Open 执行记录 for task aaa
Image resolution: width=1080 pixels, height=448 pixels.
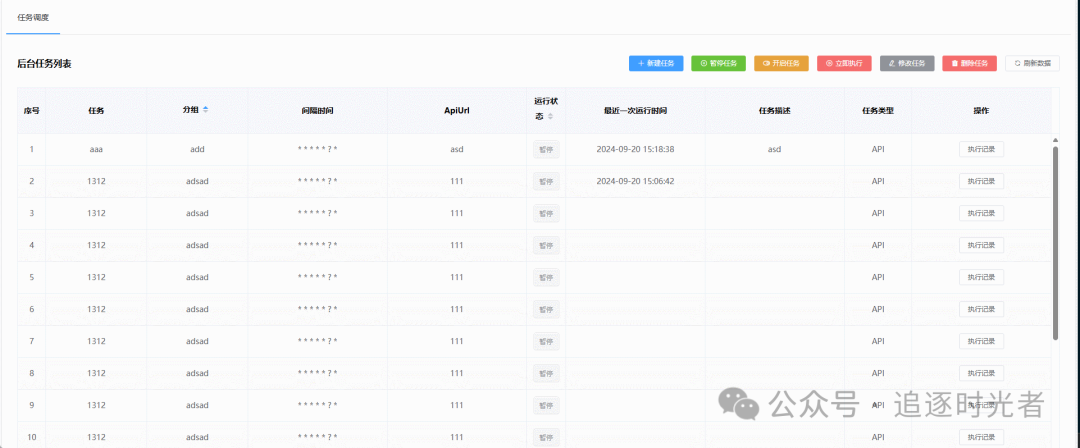(981, 149)
